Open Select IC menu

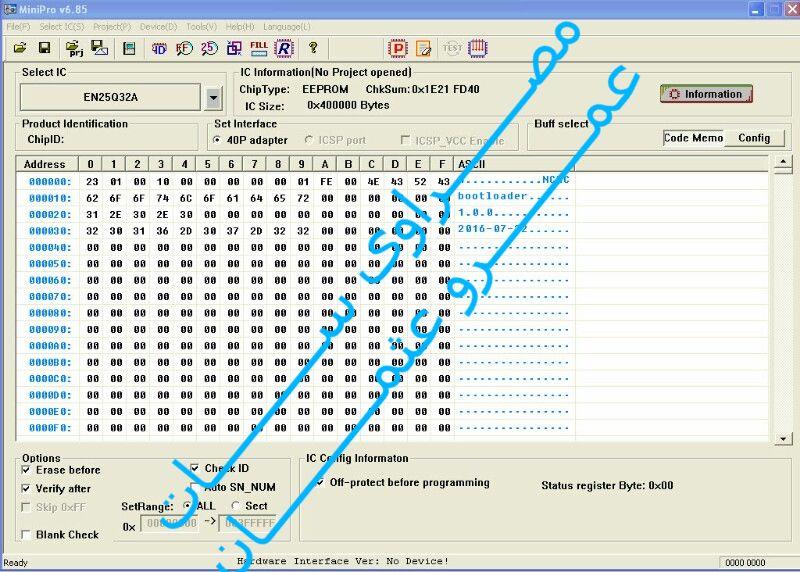pos(62,27)
